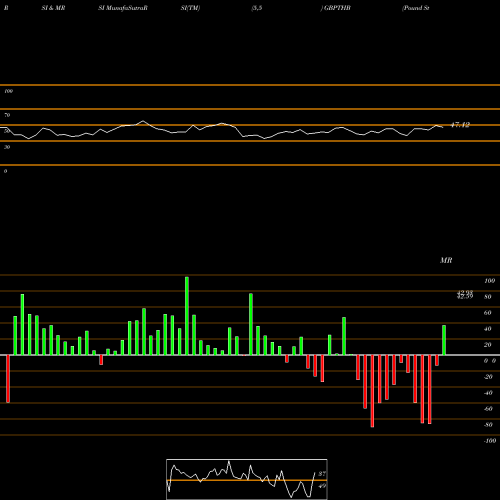Select the RSI panel '70' level label
The image size is (500, 500).
pos(7,115)
